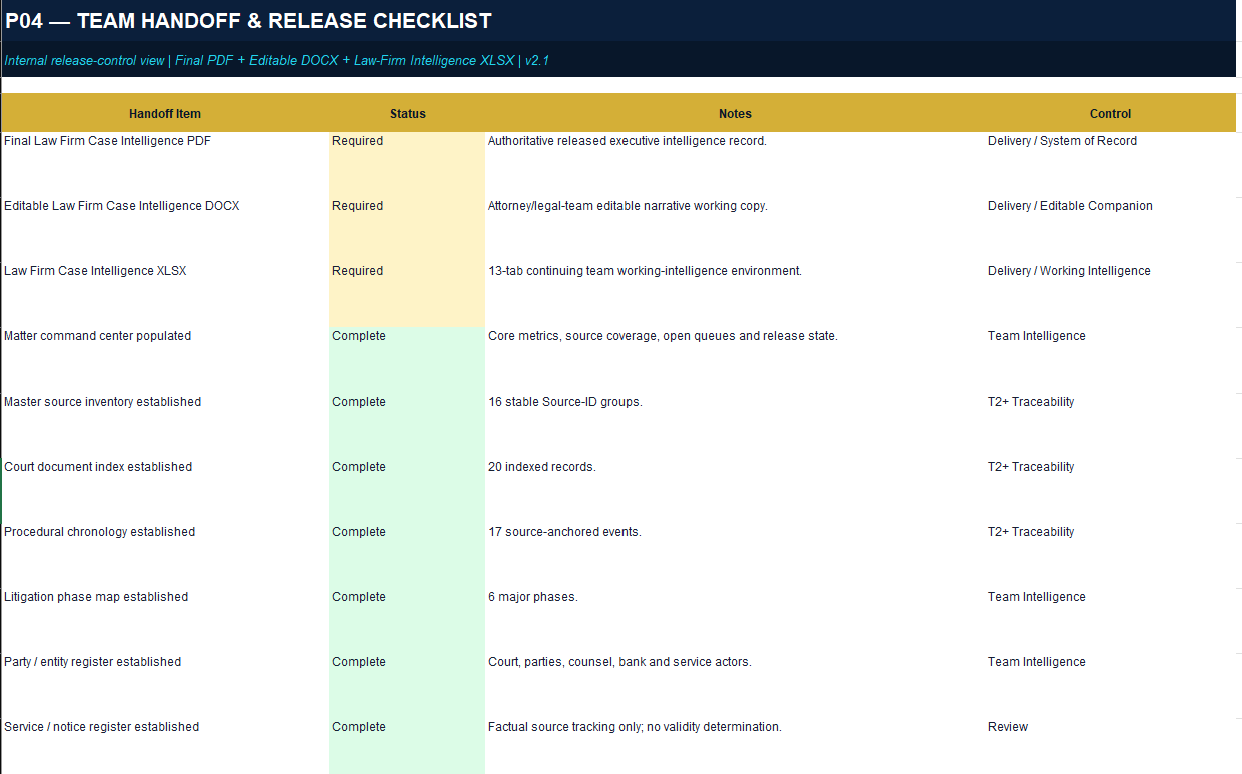The height and width of the screenshot is (774, 1242).
Task: Click the Notes column header
Action: tap(735, 114)
